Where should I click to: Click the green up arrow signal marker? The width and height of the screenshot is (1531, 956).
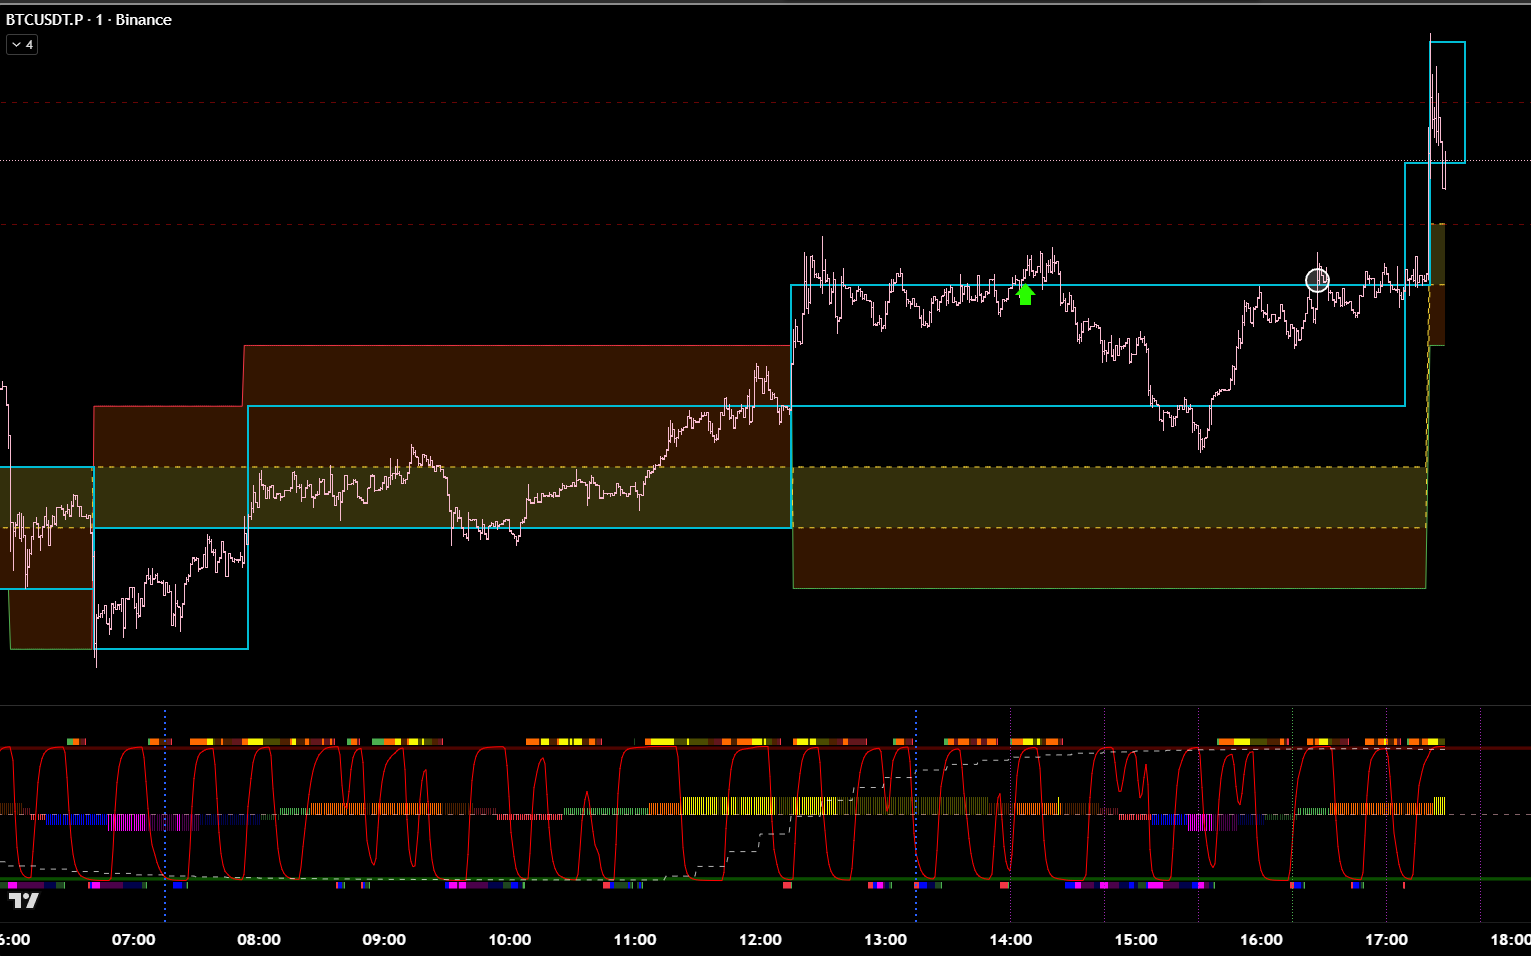point(1024,294)
